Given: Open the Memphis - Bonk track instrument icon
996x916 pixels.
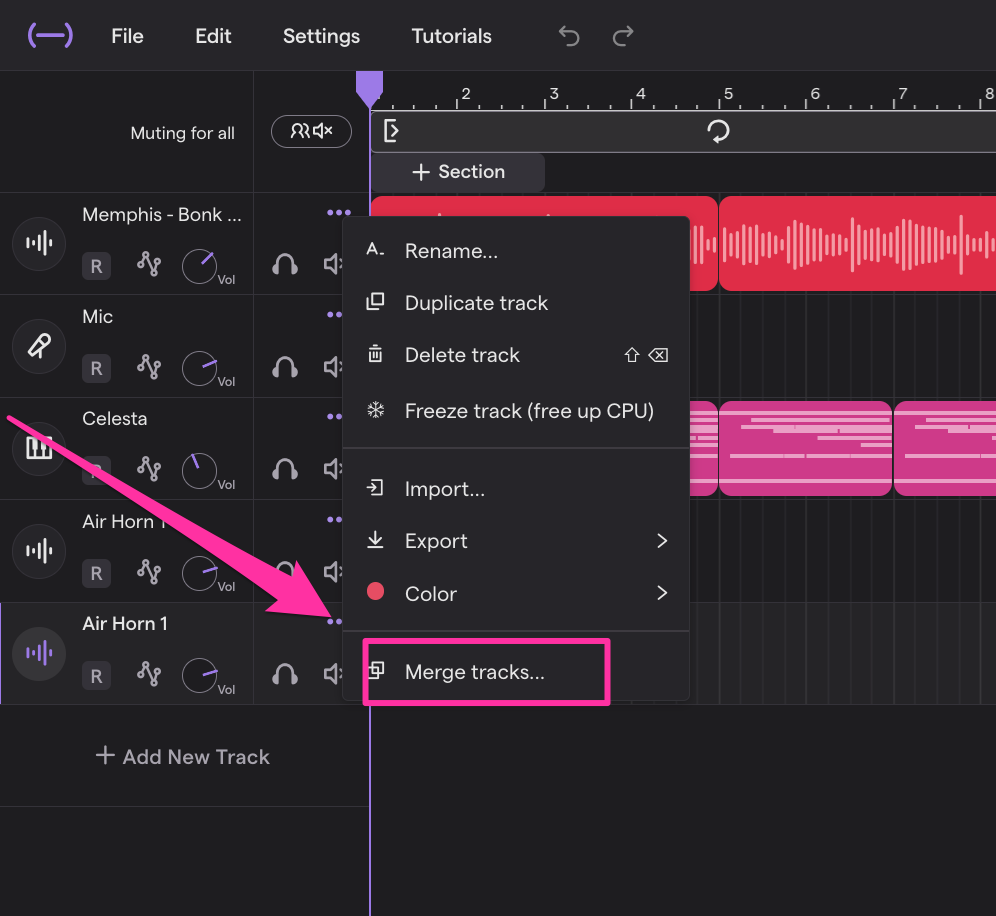Looking at the screenshot, I should [39, 243].
